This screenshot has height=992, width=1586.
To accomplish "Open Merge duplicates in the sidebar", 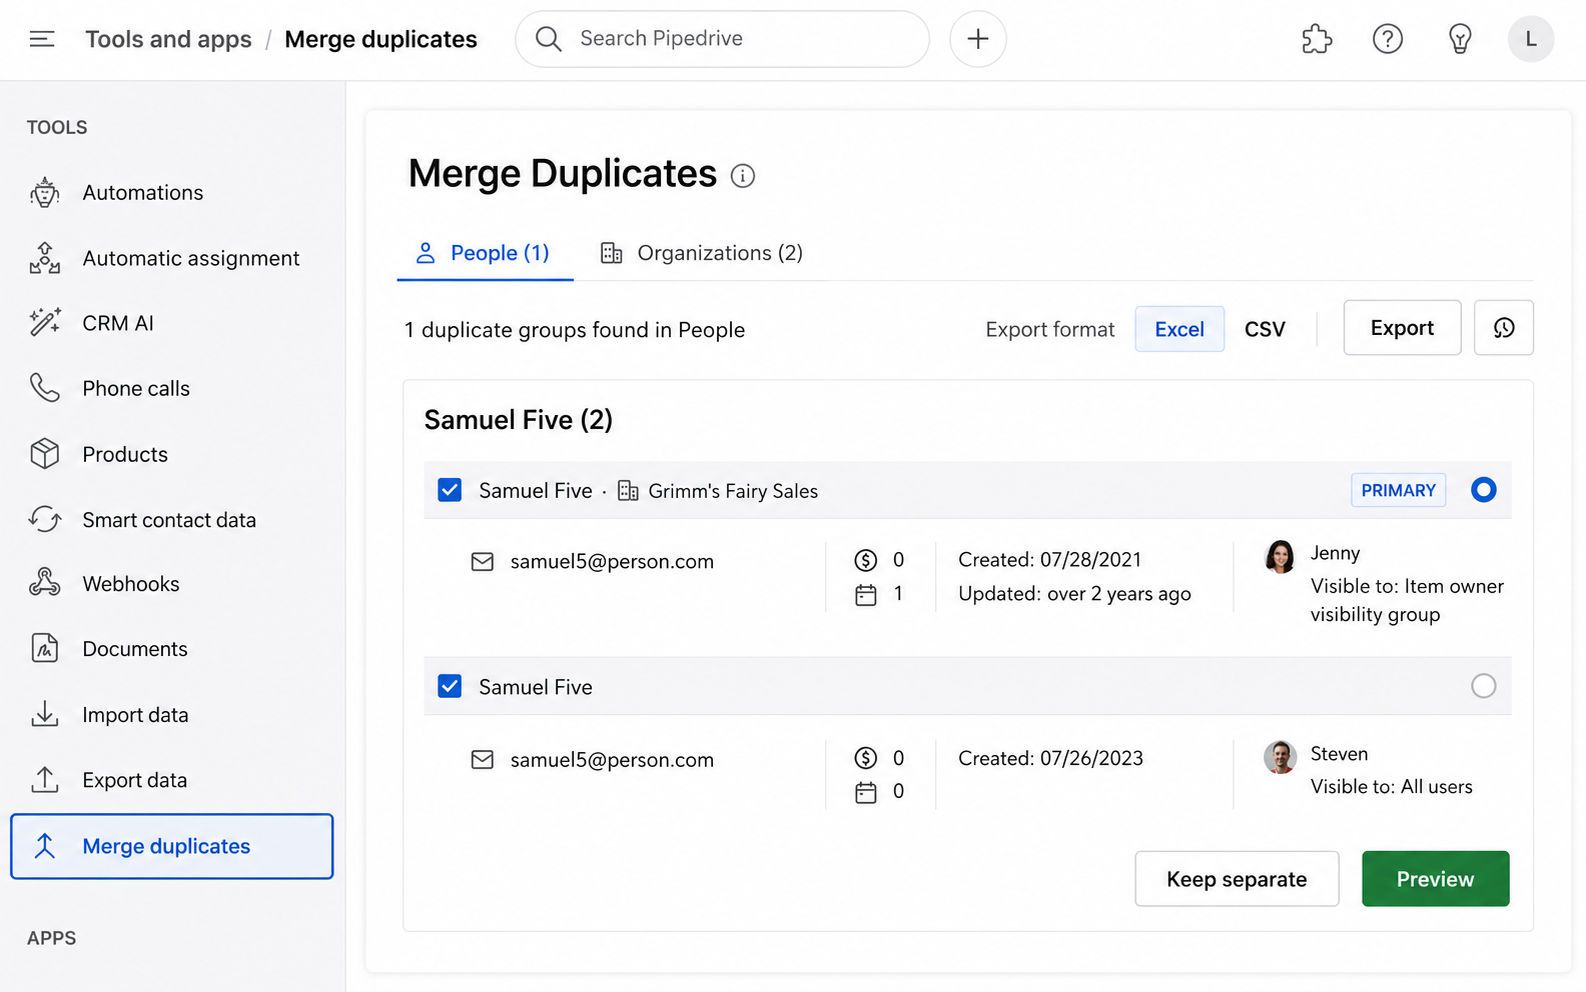I will pyautogui.click(x=172, y=846).
